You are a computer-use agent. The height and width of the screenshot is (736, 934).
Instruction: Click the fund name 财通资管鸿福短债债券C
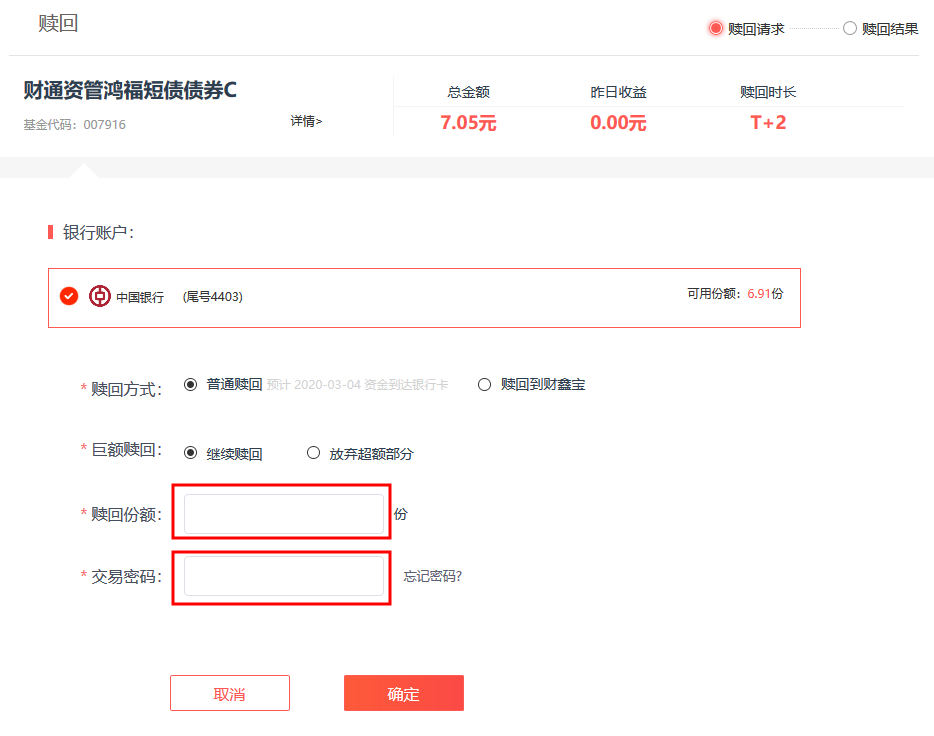[130, 91]
